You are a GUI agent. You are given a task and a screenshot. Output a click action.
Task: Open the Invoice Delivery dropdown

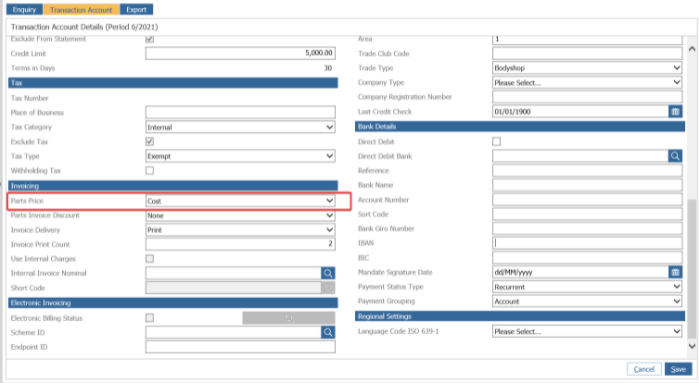tap(240, 230)
